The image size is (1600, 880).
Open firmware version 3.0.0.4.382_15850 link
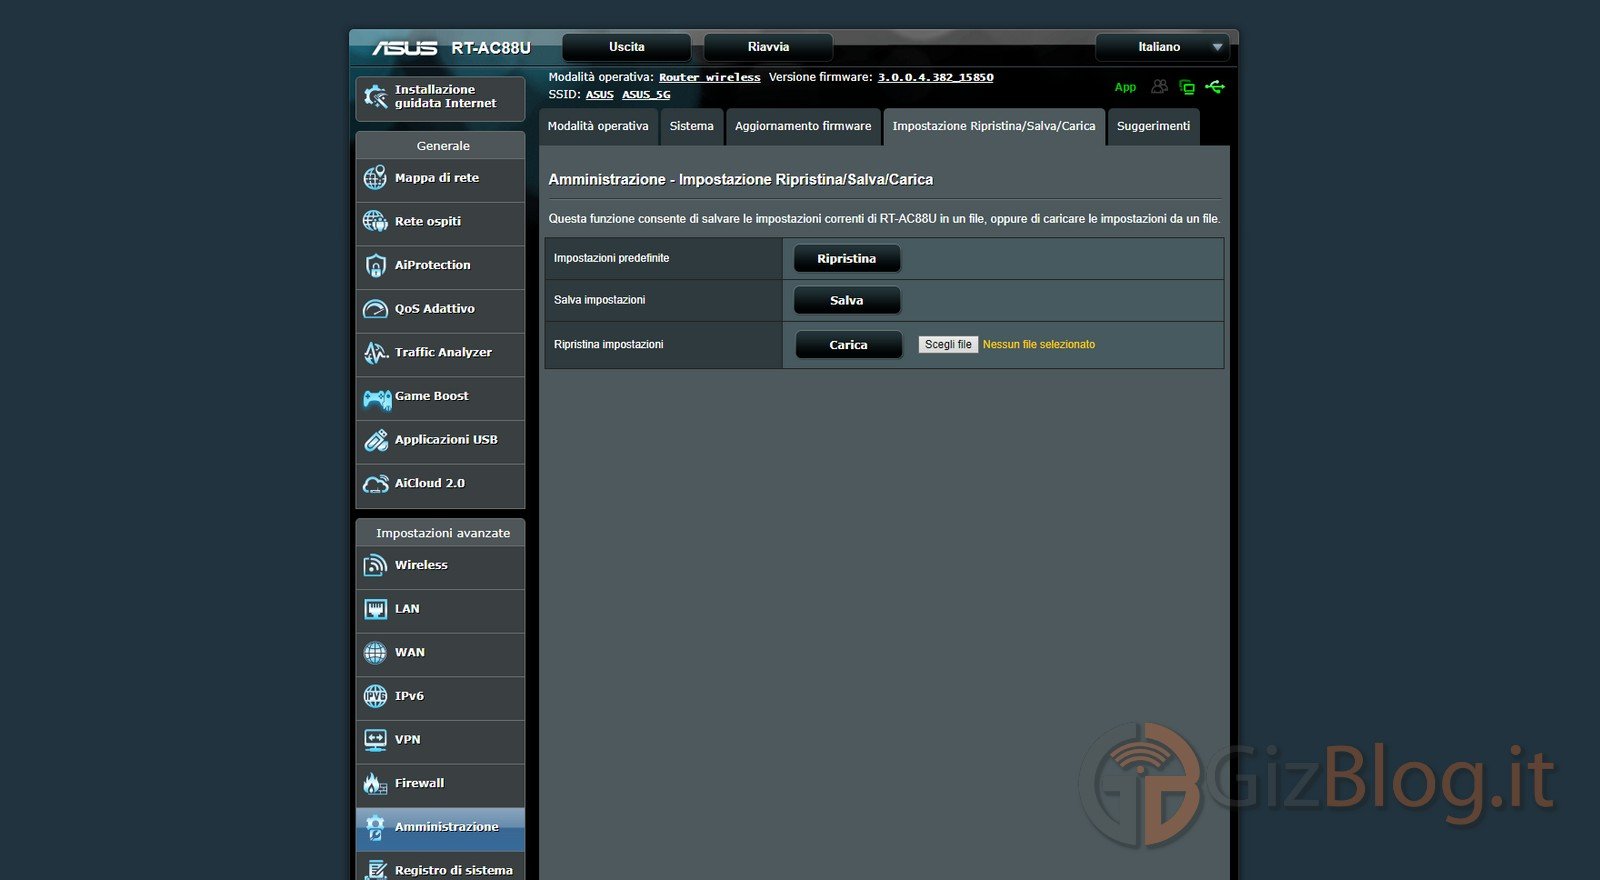click(936, 77)
